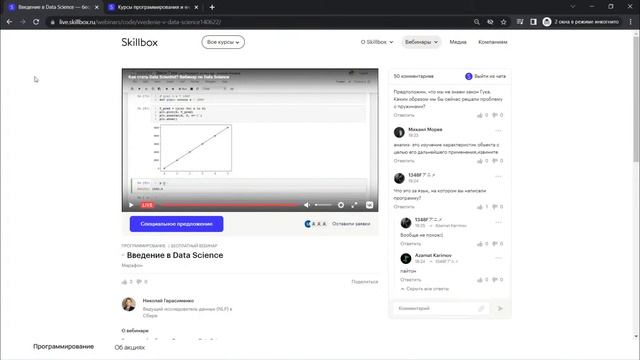Like Михаил Морев's comment

[480, 161]
